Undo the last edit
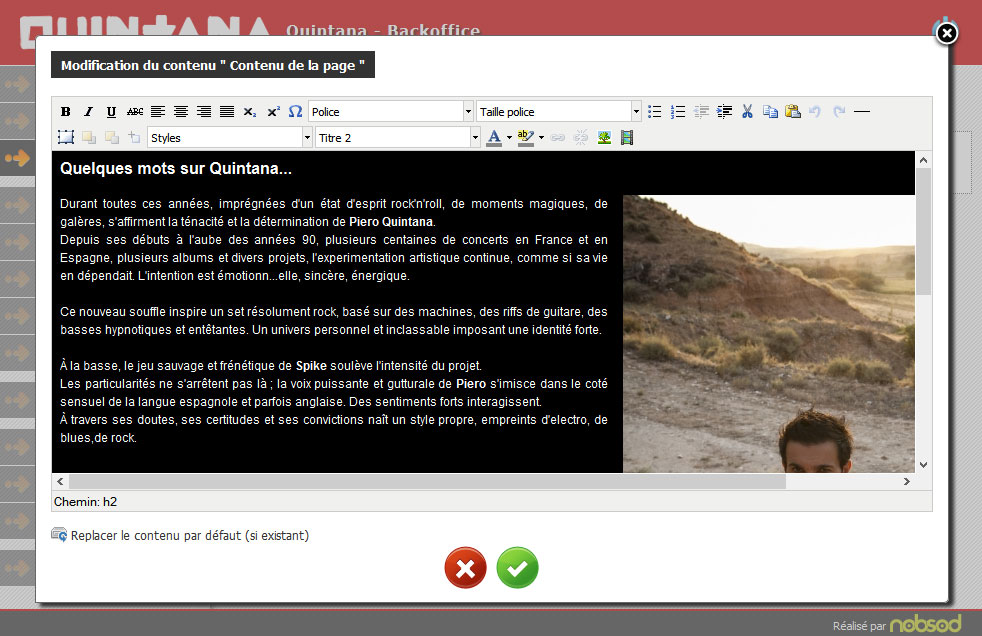Screen dimensions: 982x636 point(815,111)
